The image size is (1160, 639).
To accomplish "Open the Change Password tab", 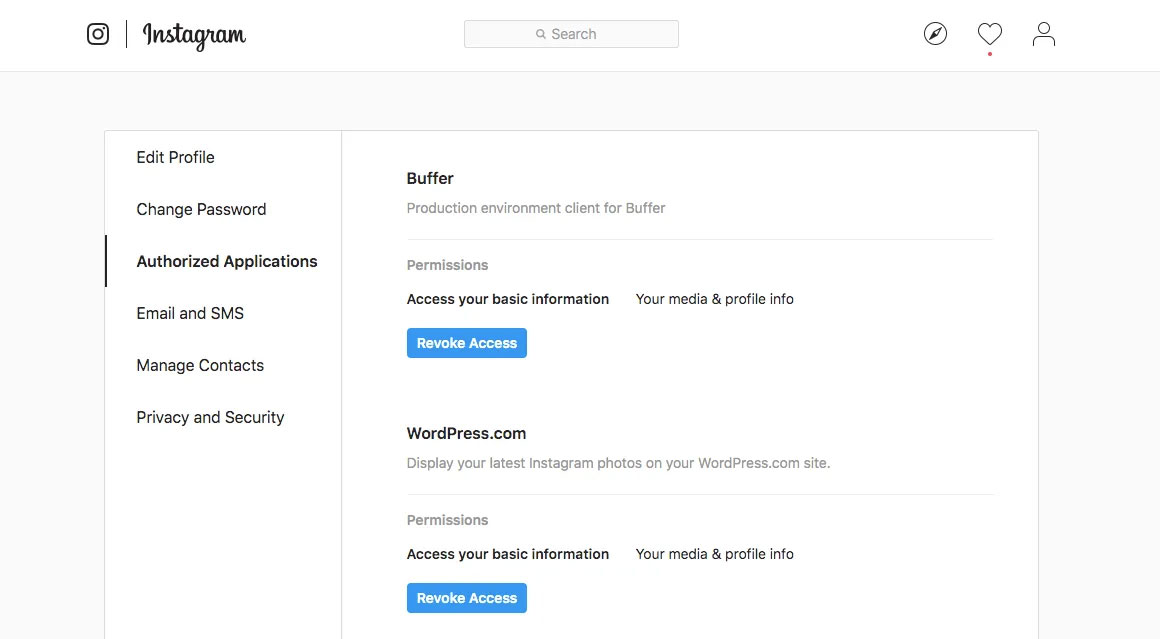I will (x=201, y=209).
